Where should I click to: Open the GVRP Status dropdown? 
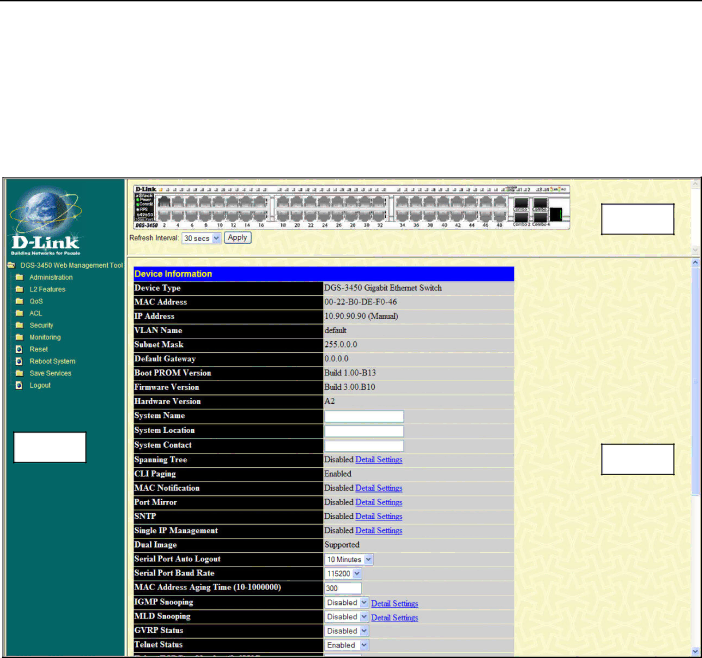tap(347, 631)
